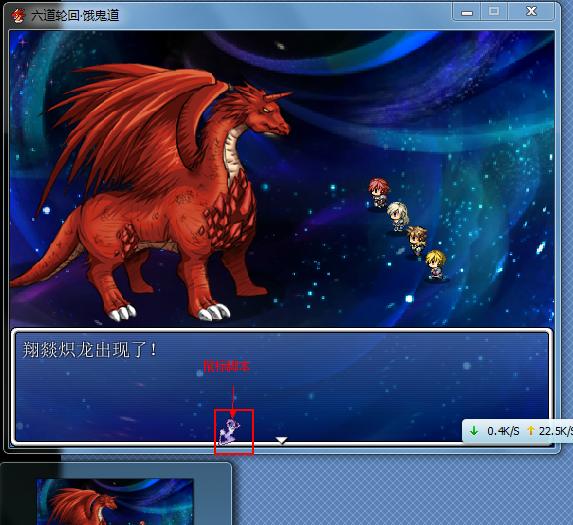Click the white message continue arrow

click(281, 440)
